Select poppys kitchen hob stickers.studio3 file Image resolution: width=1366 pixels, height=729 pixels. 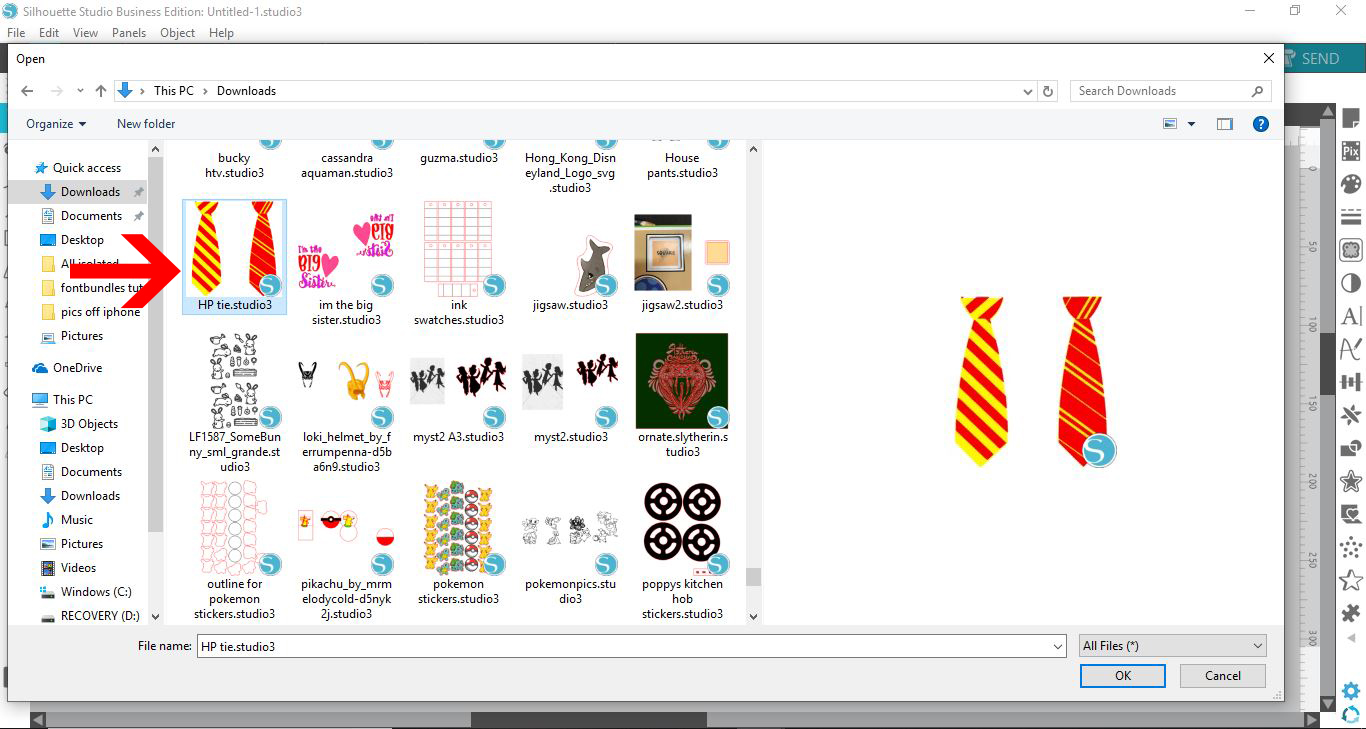click(x=682, y=551)
